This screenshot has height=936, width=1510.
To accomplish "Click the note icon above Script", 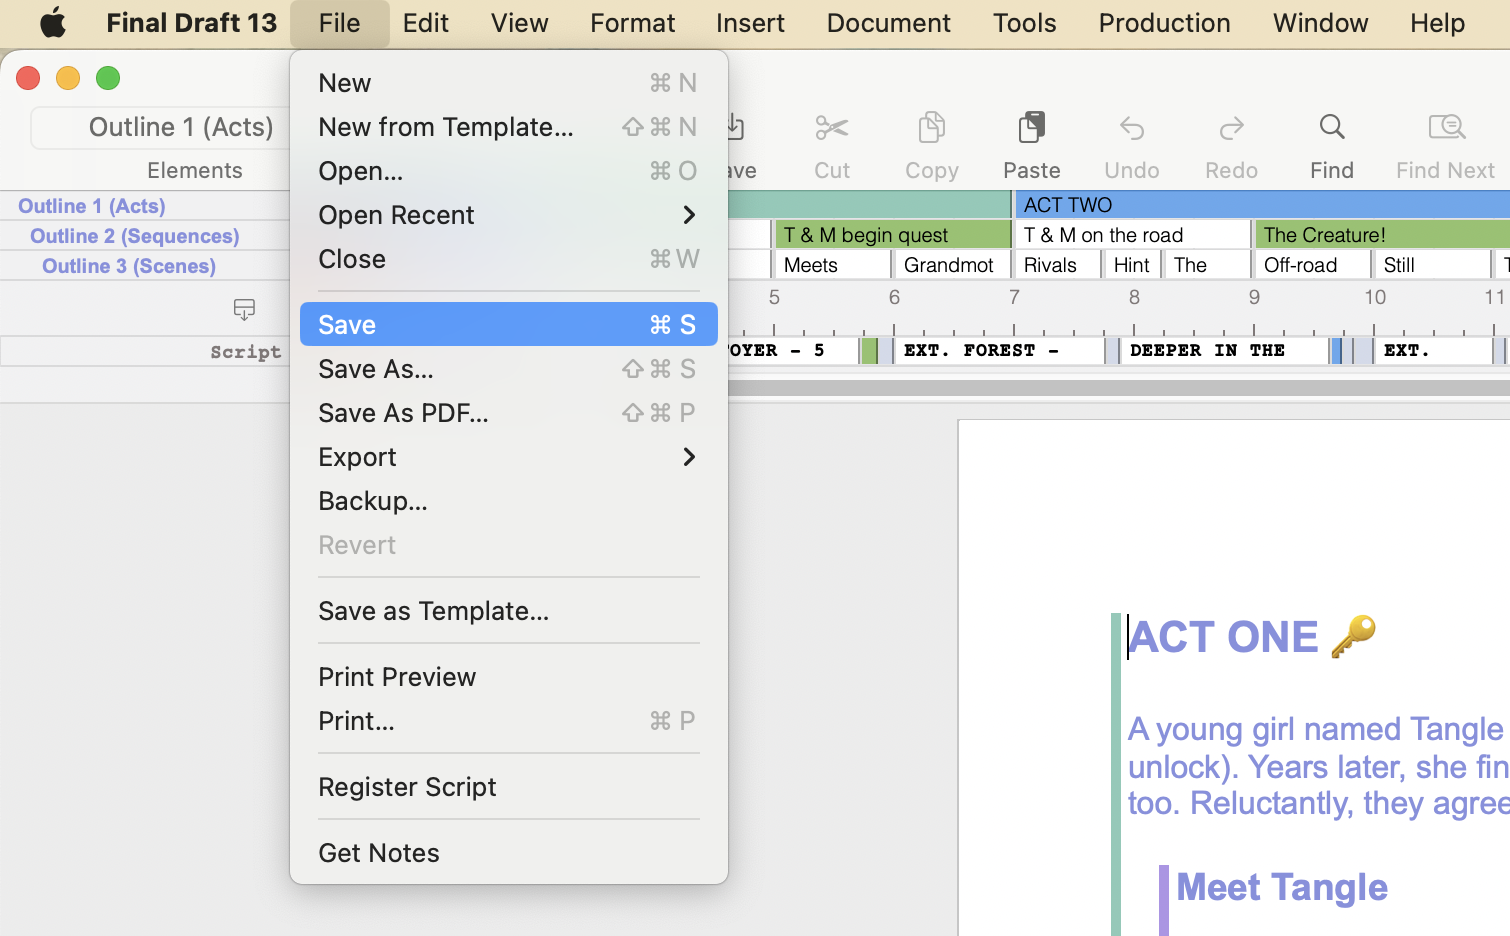I will [244, 309].
